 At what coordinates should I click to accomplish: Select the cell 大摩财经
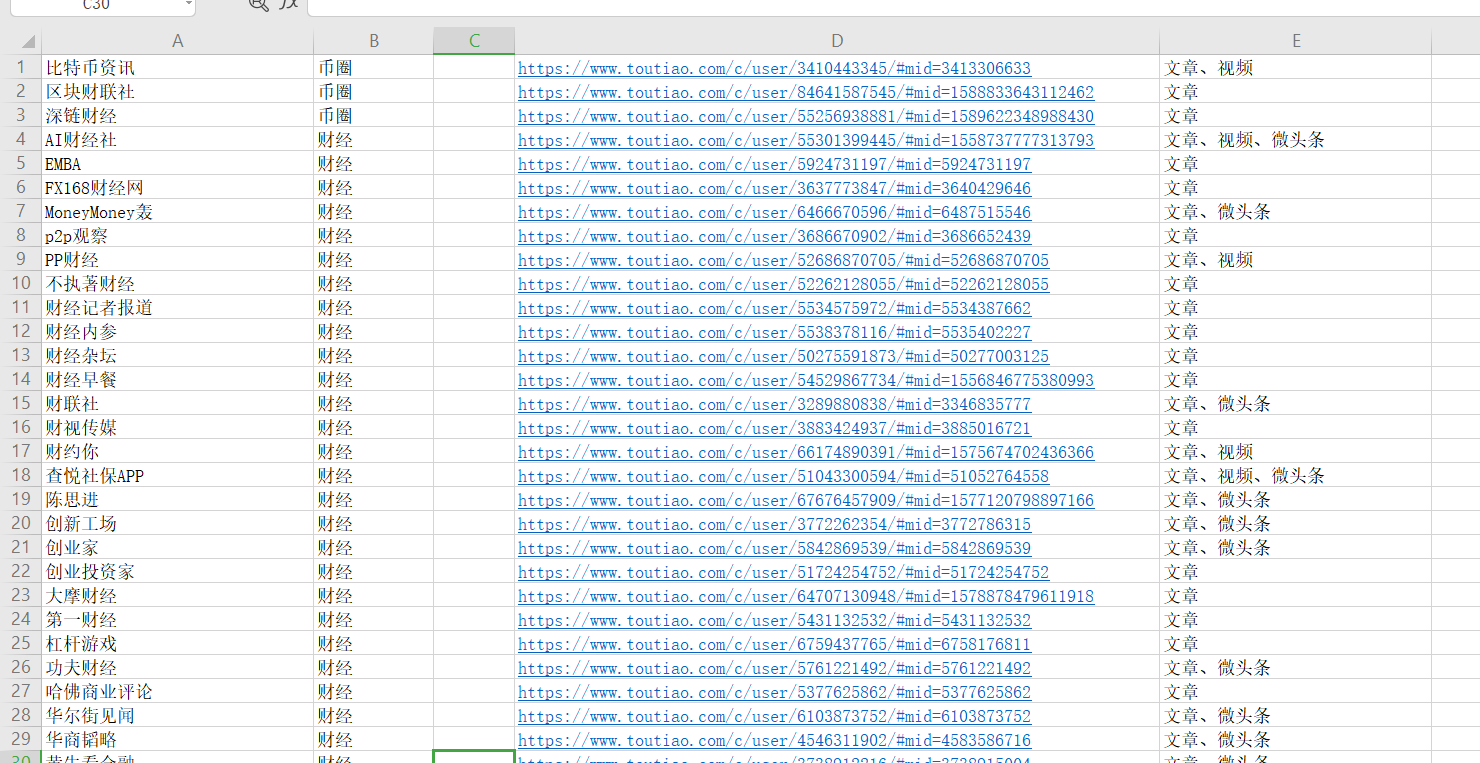177,596
